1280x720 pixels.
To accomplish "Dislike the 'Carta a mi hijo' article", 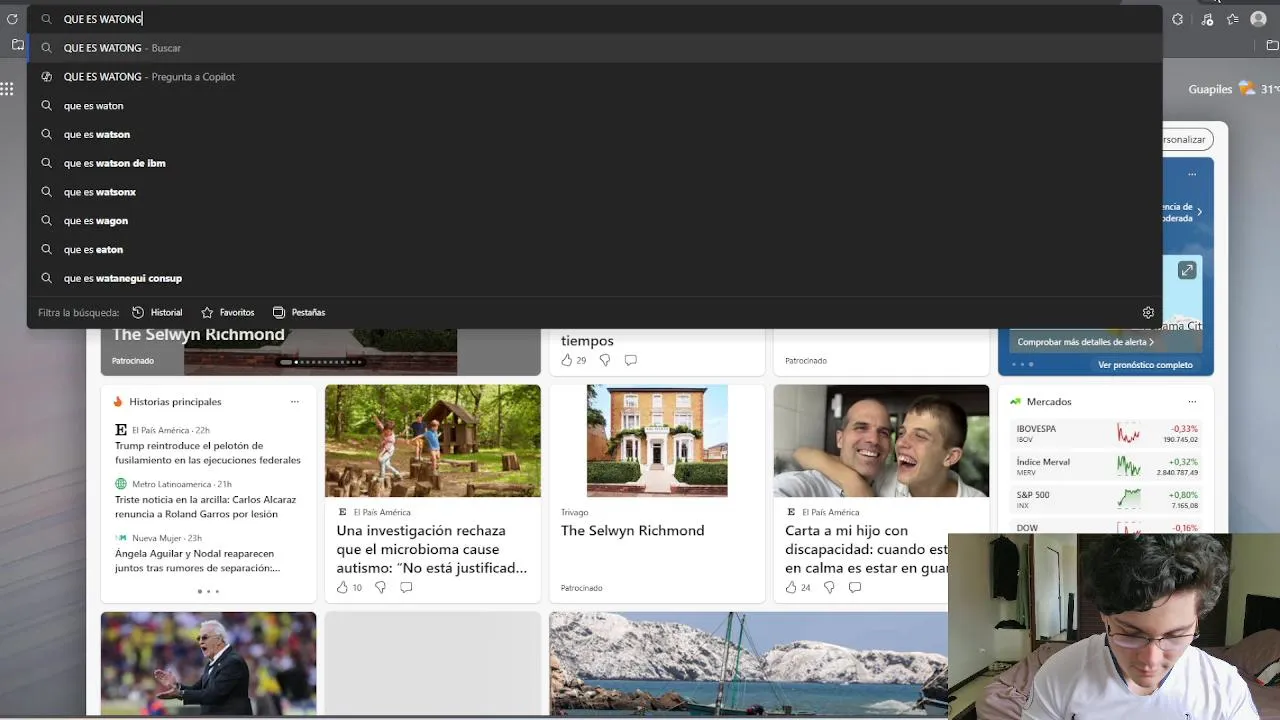I will click(x=829, y=587).
